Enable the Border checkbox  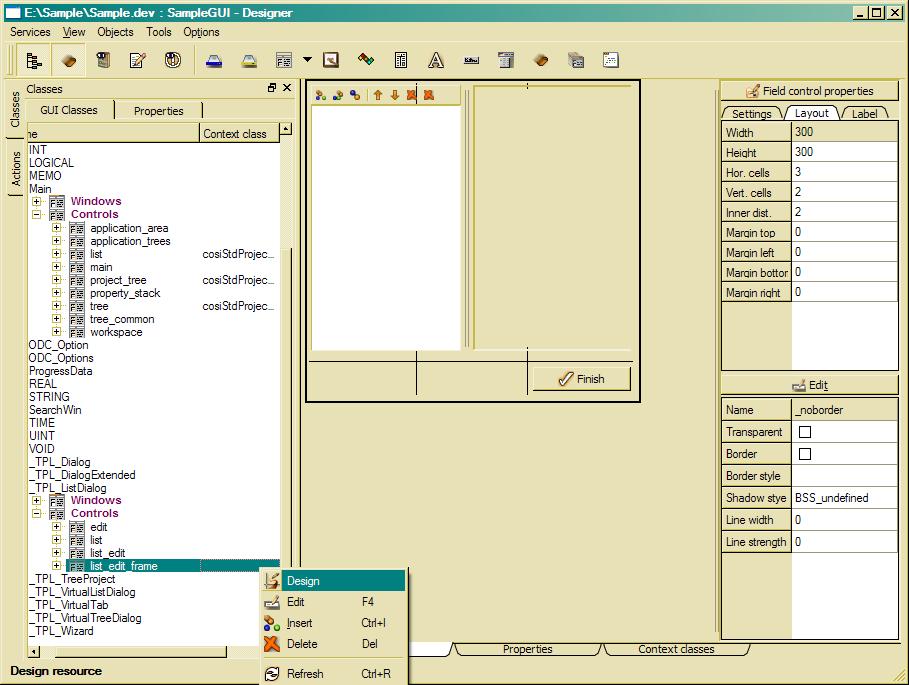tap(804, 454)
